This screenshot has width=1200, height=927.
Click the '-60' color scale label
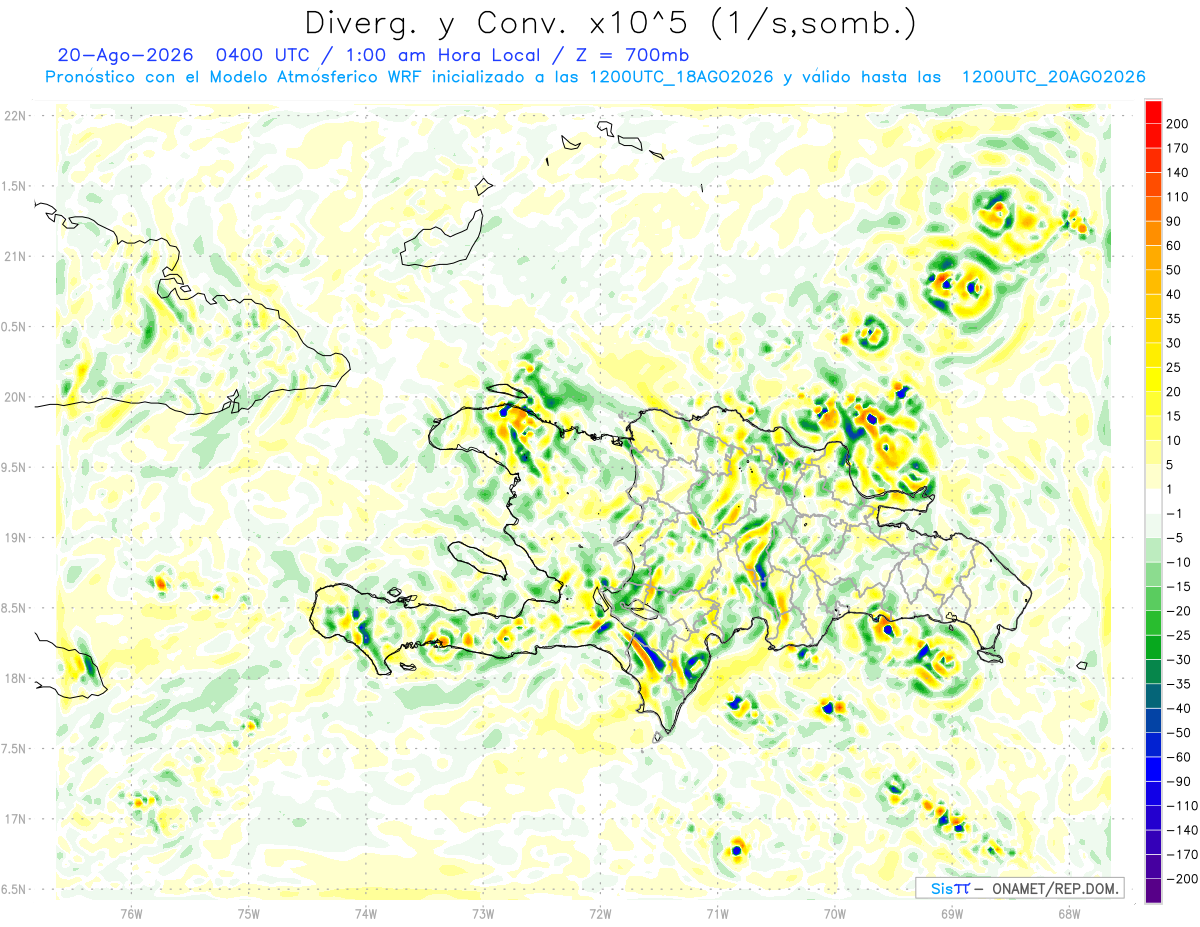pyautogui.click(x=1178, y=757)
